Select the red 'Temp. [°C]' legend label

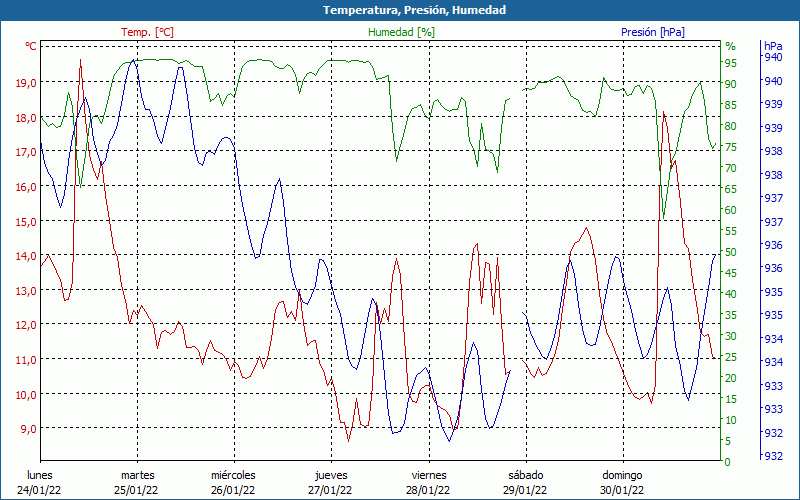tap(147, 32)
